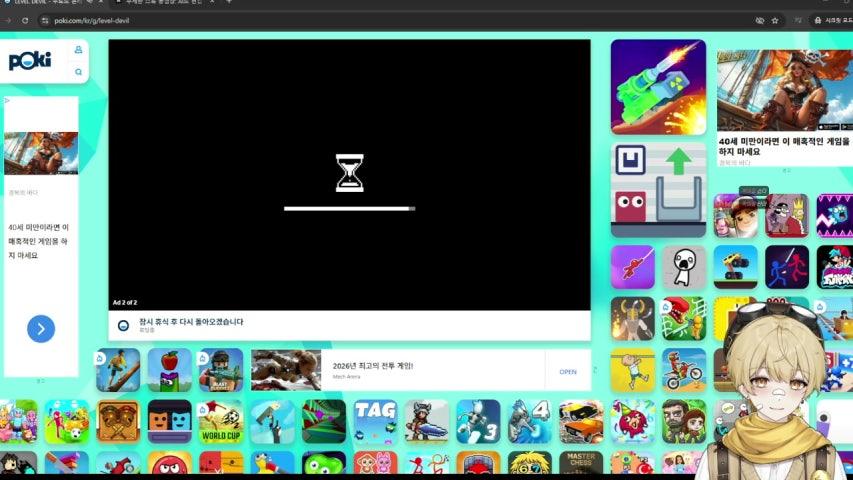Open the green slime blob game thumbnail

(324, 463)
